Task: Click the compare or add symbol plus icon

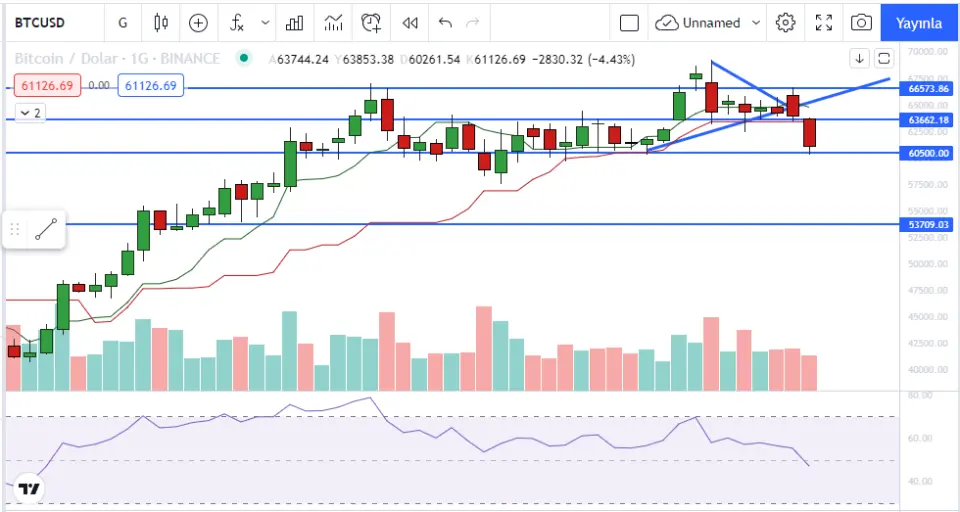Action: 199,22
